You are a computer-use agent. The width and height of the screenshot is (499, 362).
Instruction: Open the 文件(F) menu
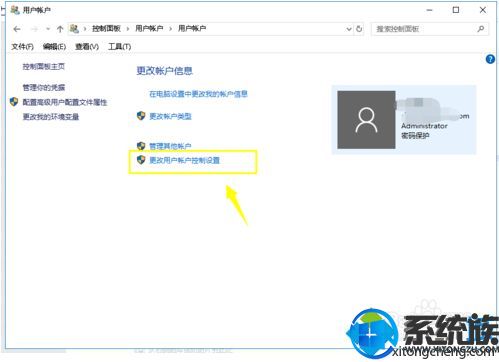click(x=22, y=47)
